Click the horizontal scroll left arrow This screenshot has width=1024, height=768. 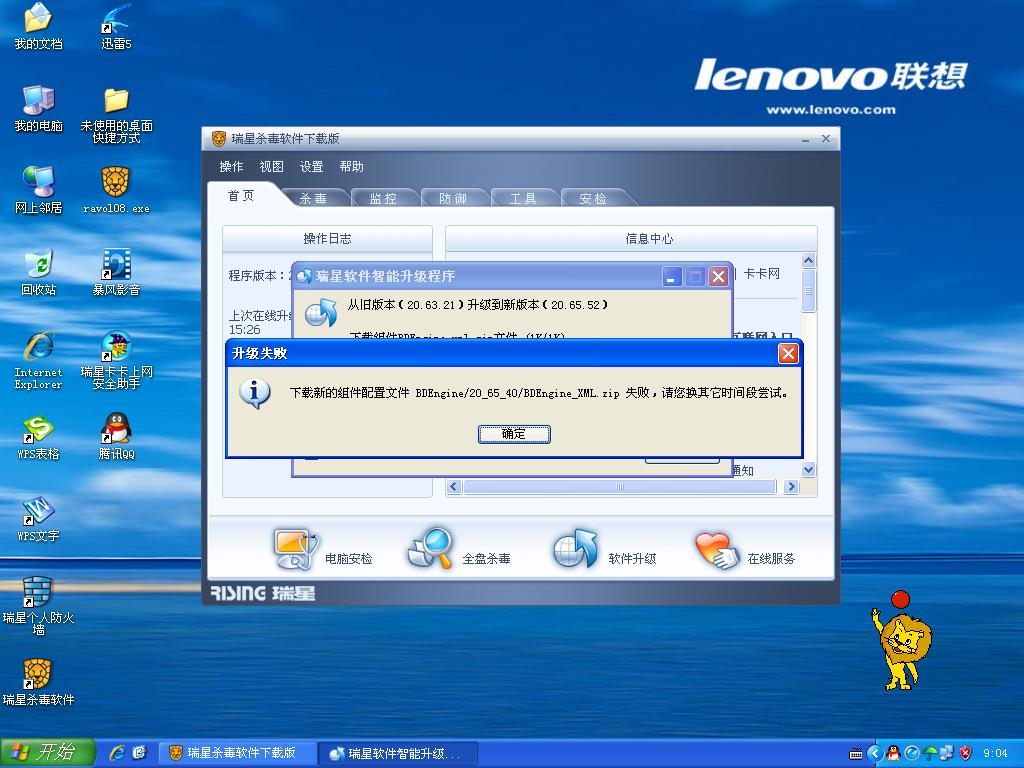coord(455,487)
